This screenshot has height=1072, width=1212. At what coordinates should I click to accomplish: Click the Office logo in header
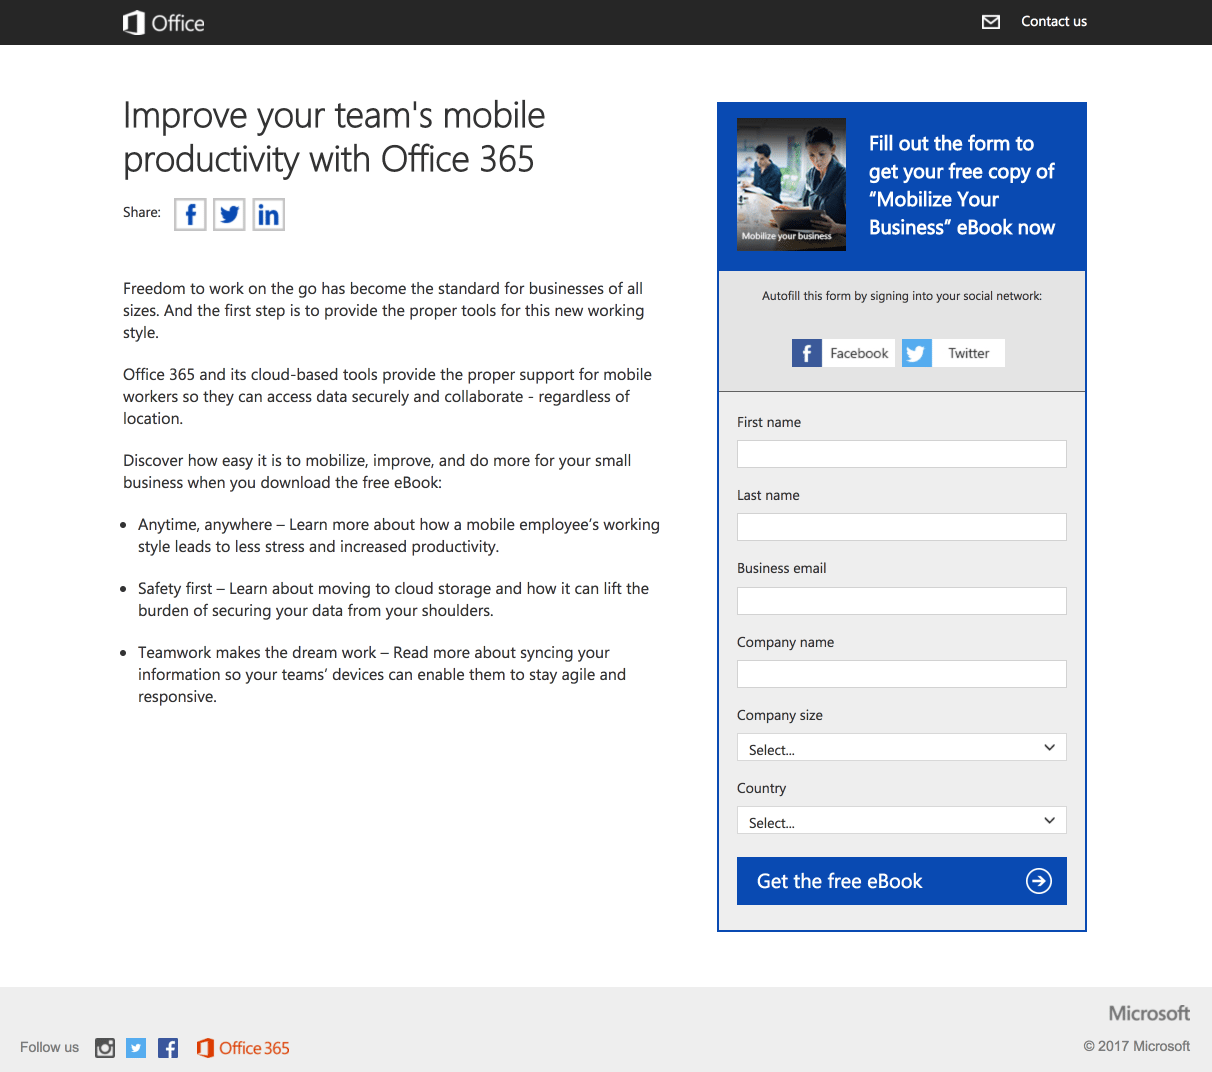pyautogui.click(x=164, y=23)
